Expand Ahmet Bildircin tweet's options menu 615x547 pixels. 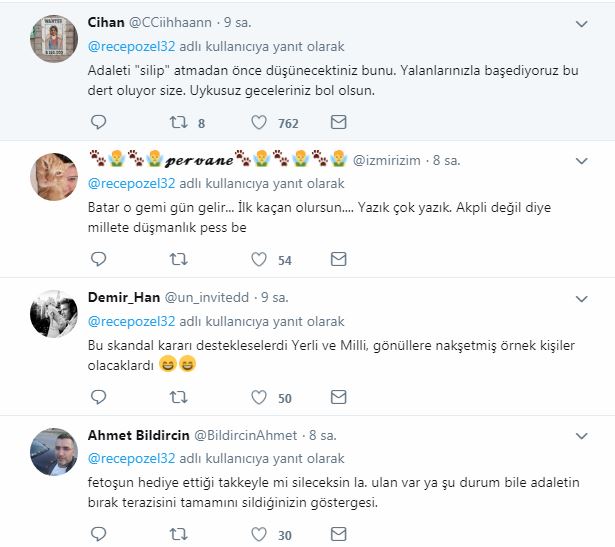(583, 436)
